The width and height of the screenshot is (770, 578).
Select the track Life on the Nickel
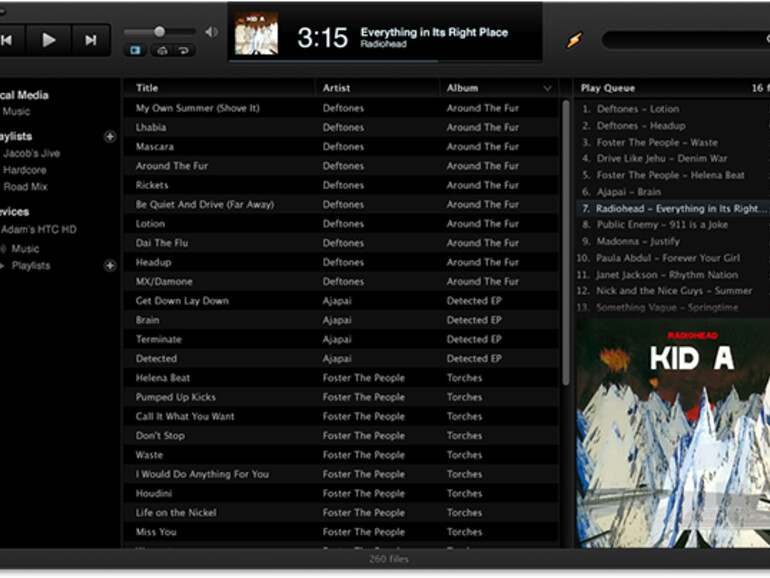click(x=176, y=513)
